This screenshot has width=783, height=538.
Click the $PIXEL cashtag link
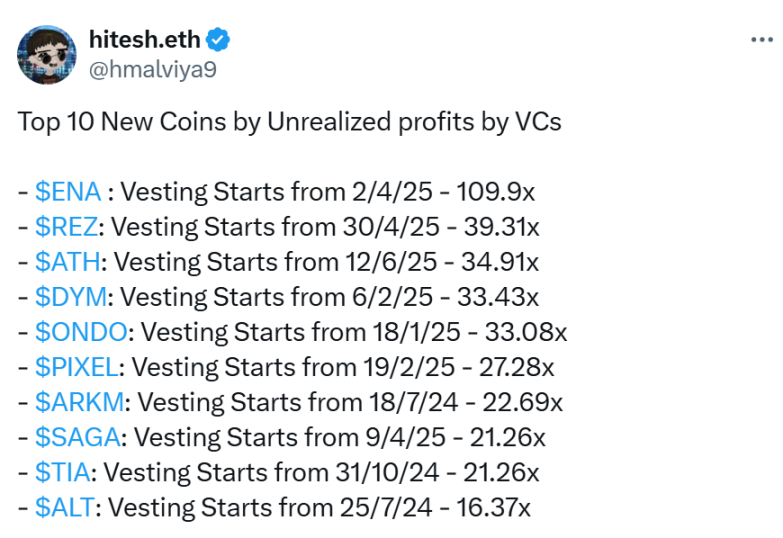(x=78, y=367)
